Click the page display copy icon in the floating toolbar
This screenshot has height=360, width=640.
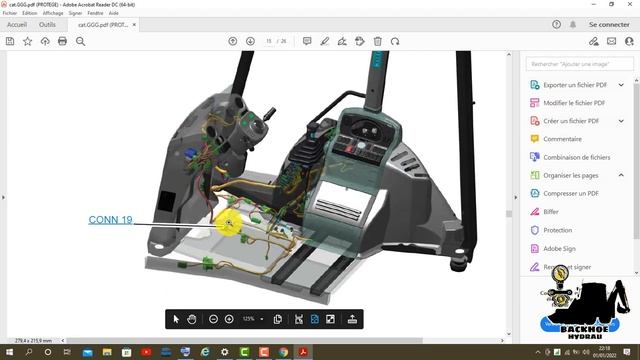pyautogui.click(x=278, y=319)
